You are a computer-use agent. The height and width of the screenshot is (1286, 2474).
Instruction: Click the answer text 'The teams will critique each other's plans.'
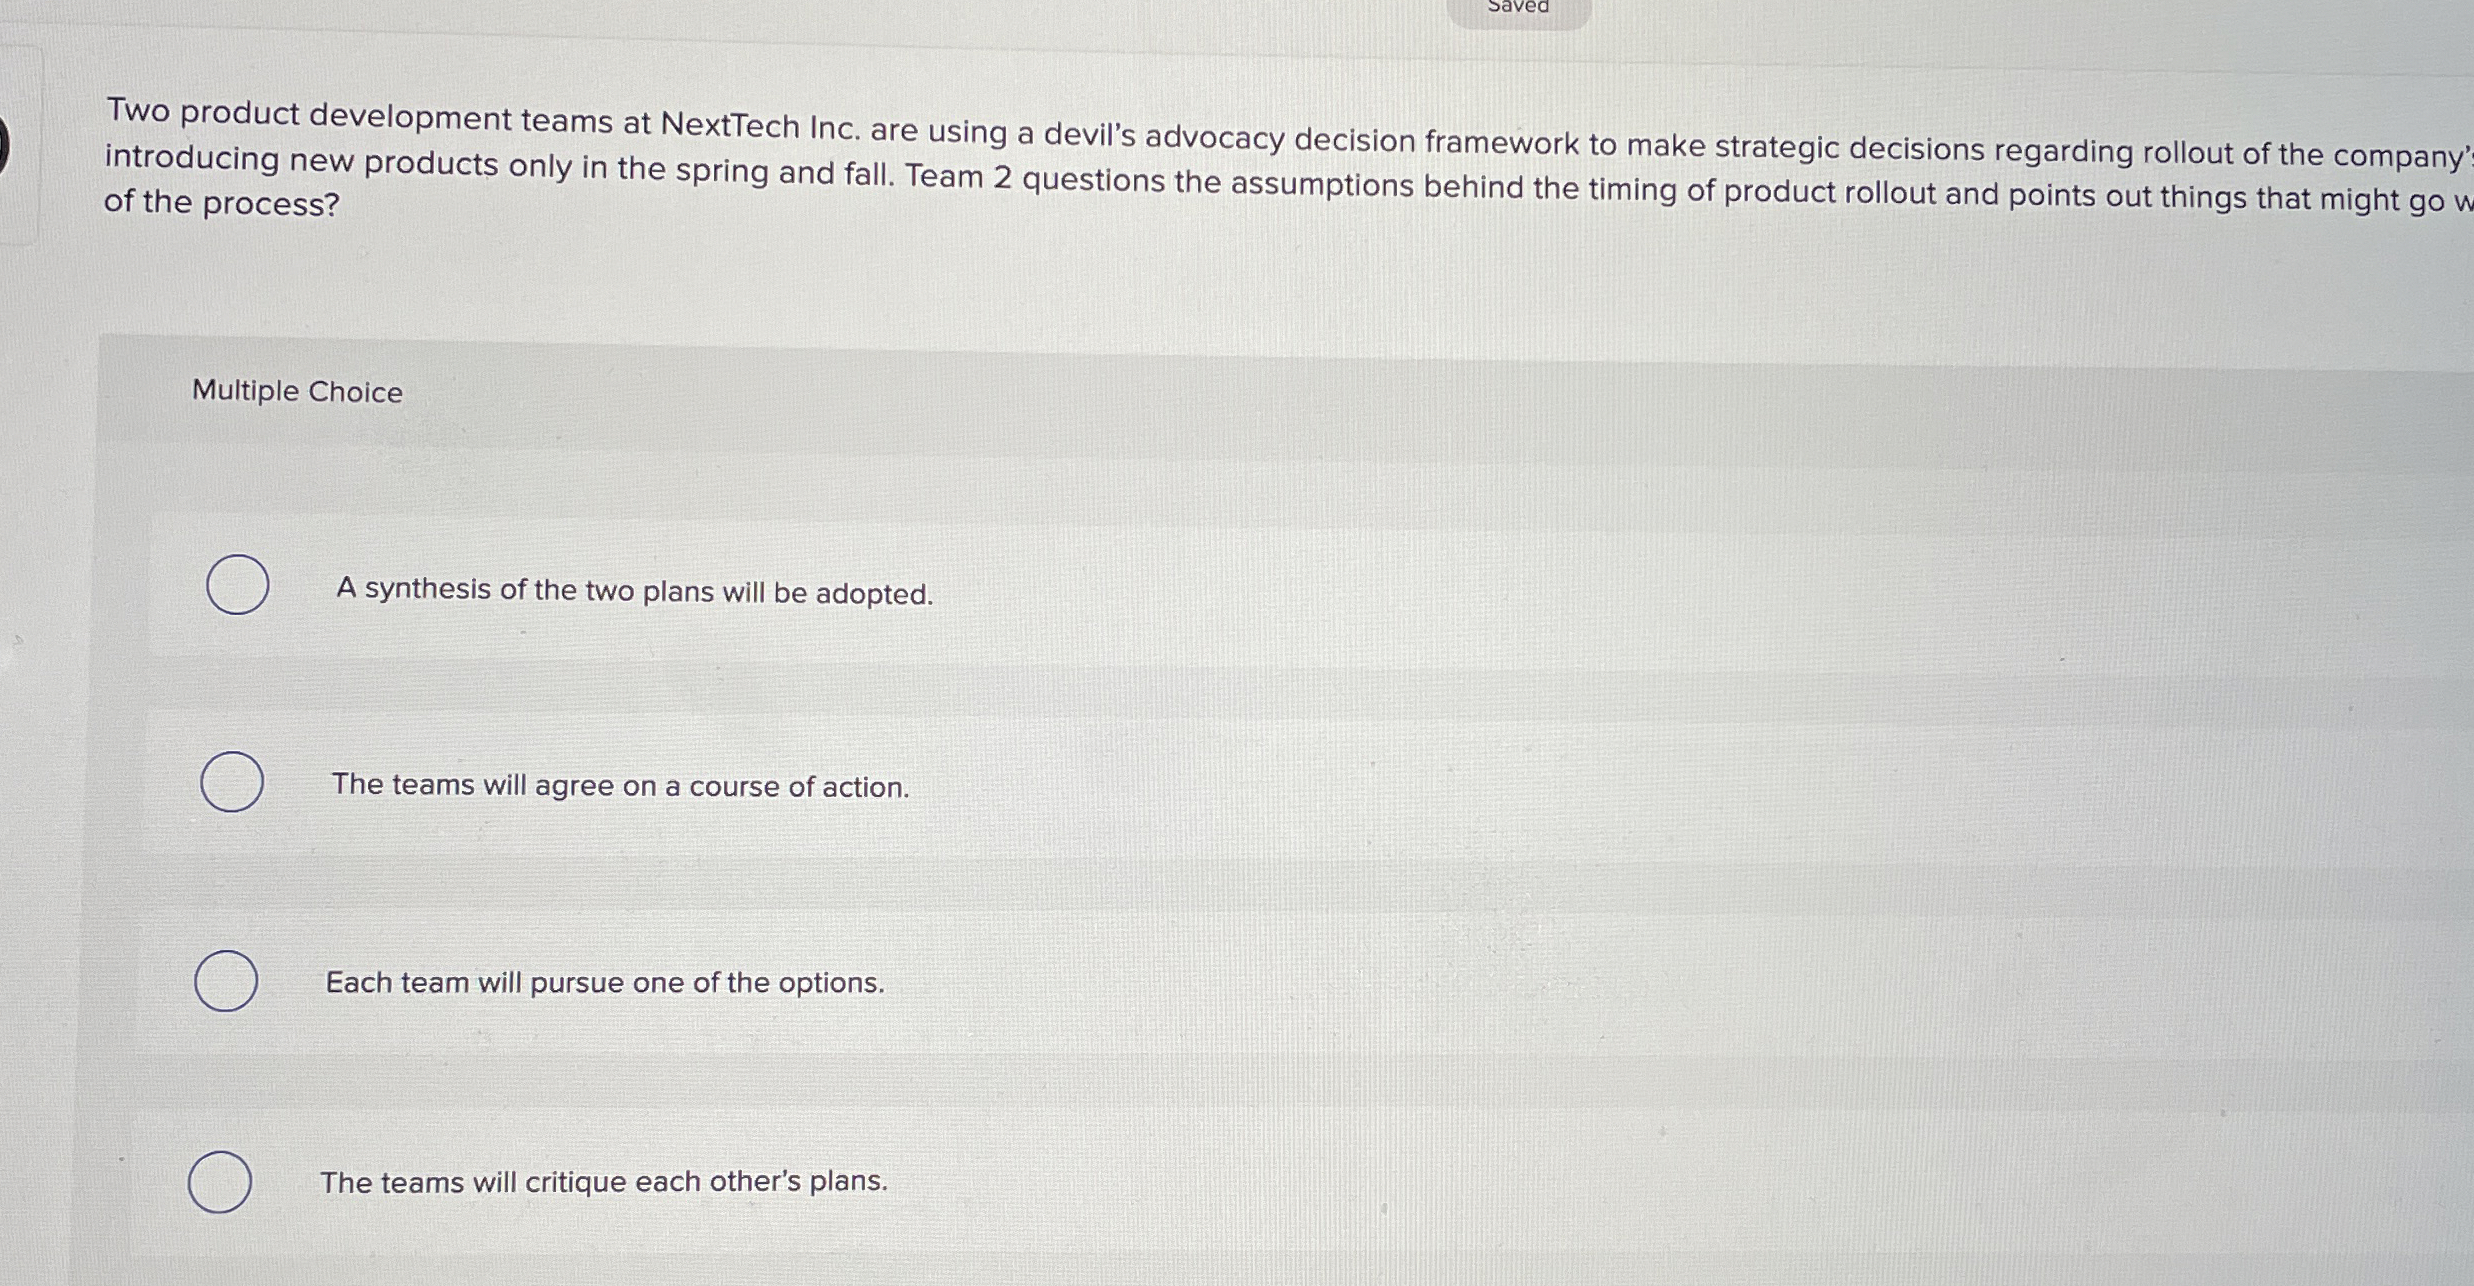604,1183
